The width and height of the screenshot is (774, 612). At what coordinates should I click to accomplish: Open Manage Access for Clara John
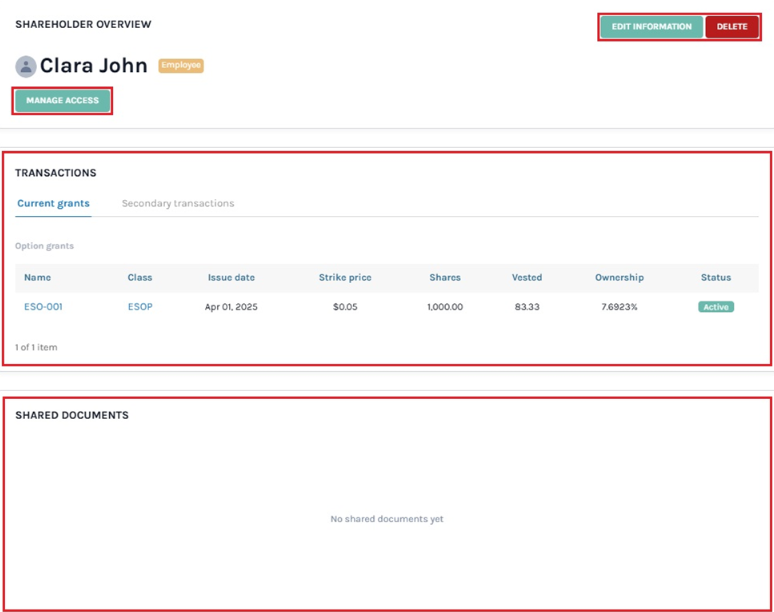62,101
